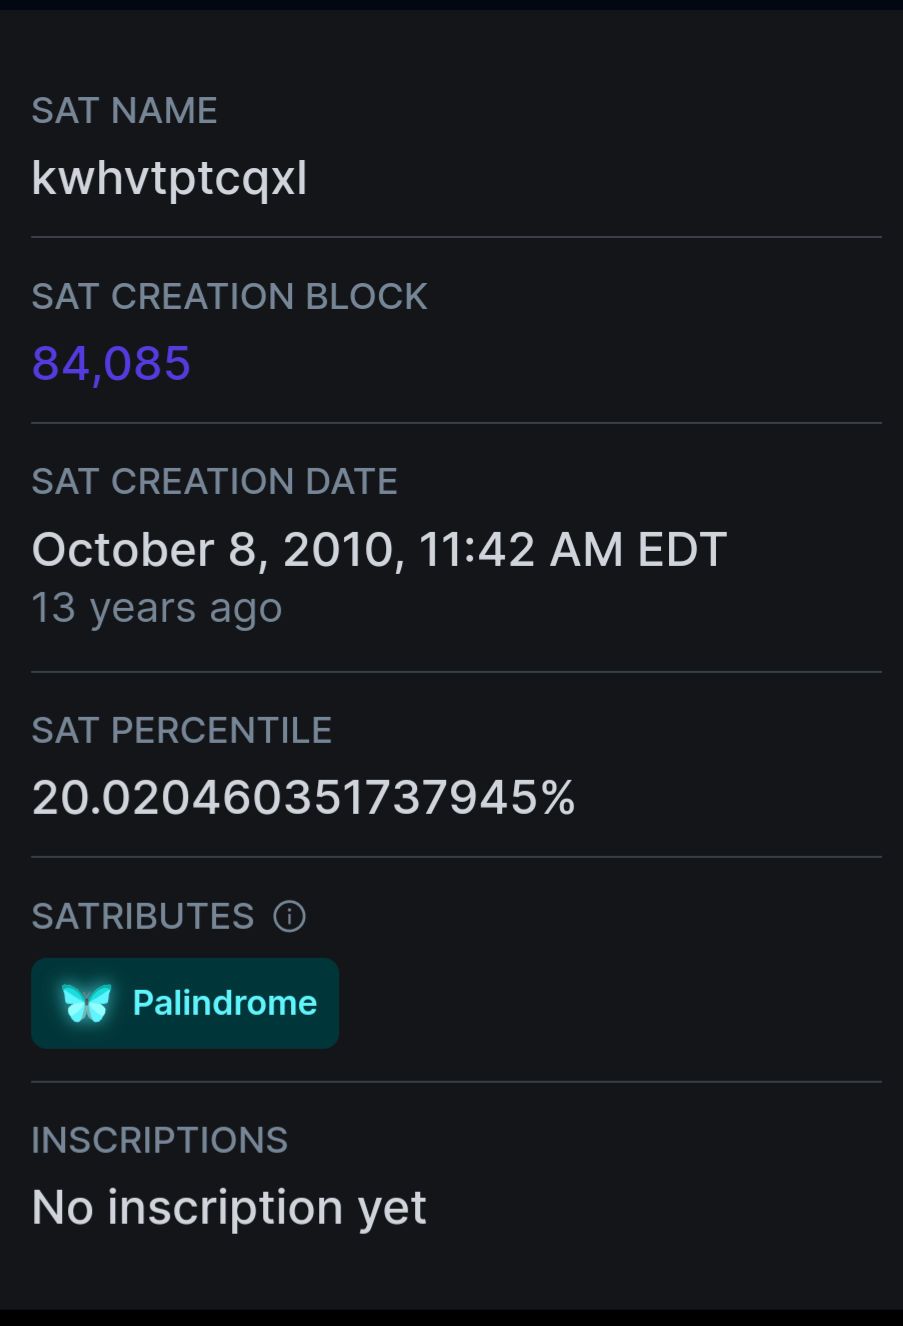Click the SAT NAME label
The image size is (903, 1326).
pyautogui.click(x=124, y=111)
